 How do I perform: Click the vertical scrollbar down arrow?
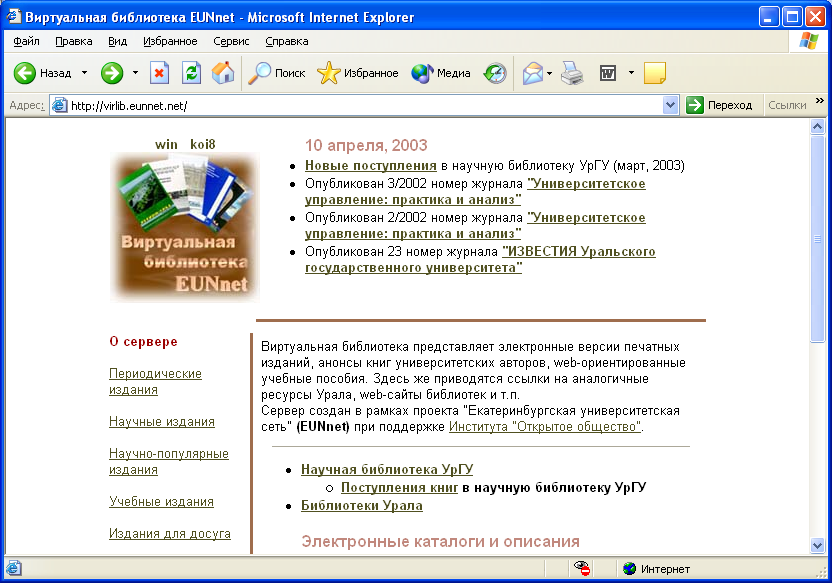pyautogui.click(x=817, y=545)
